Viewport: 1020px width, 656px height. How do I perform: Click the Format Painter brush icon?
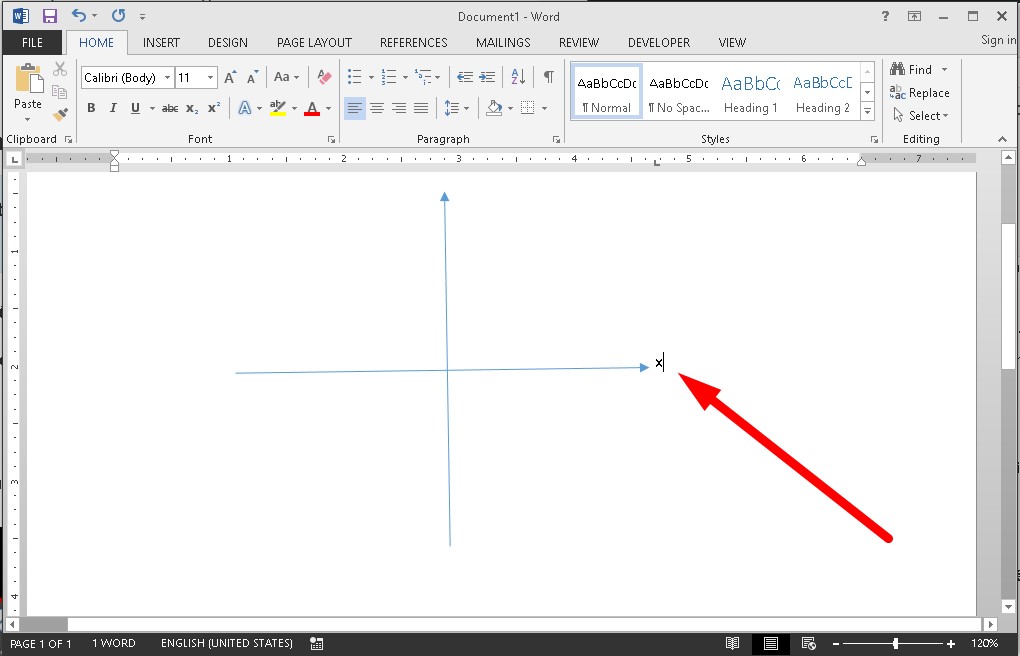(x=60, y=115)
